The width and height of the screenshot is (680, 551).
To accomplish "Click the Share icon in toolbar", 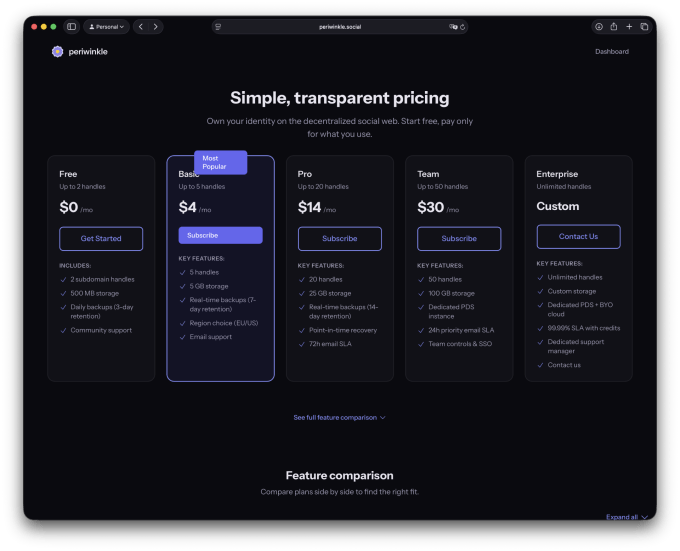I will pyautogui.click(x=614, y=27).
